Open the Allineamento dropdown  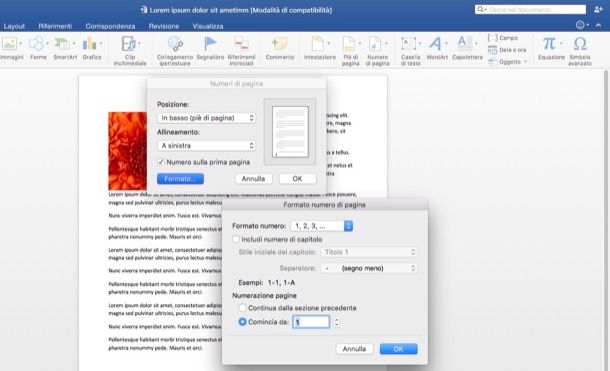[x=207, y=145]
